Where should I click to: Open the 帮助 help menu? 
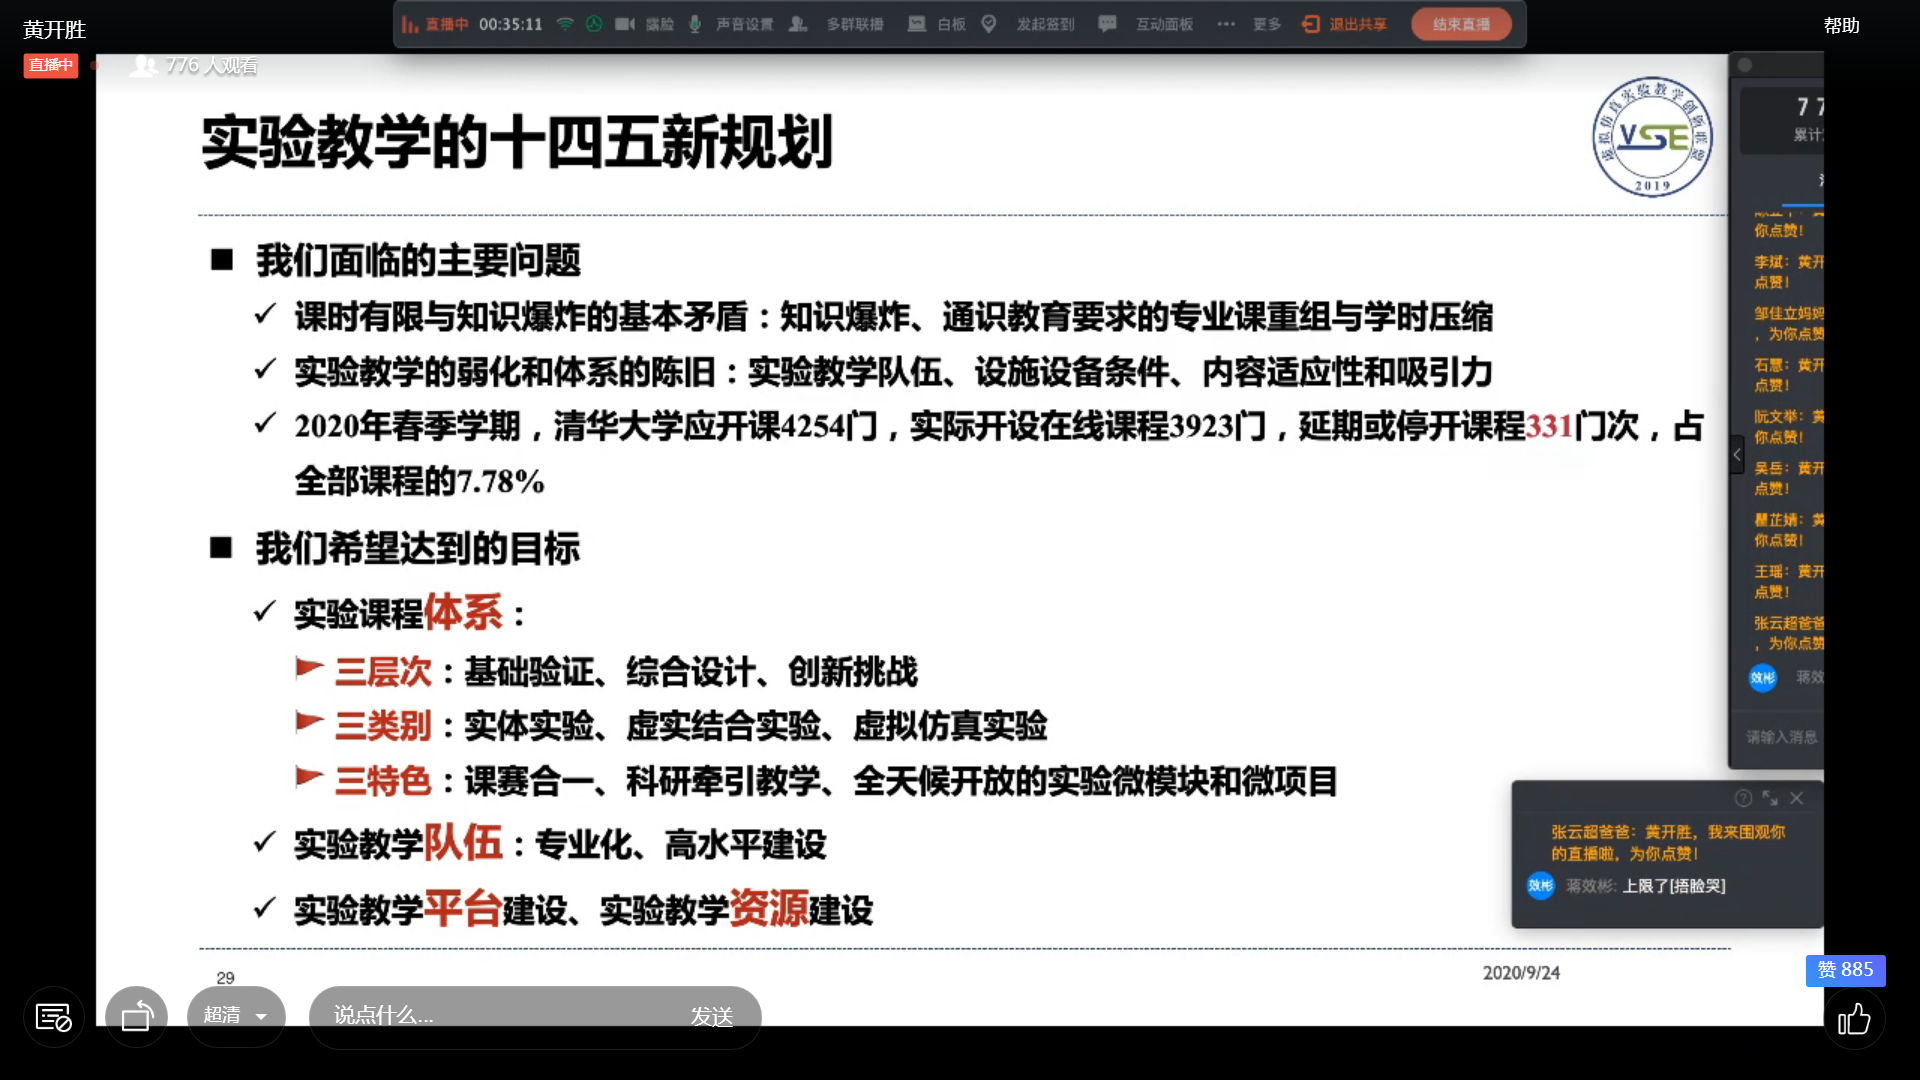pyautogui.click(x=1841, y=26)
